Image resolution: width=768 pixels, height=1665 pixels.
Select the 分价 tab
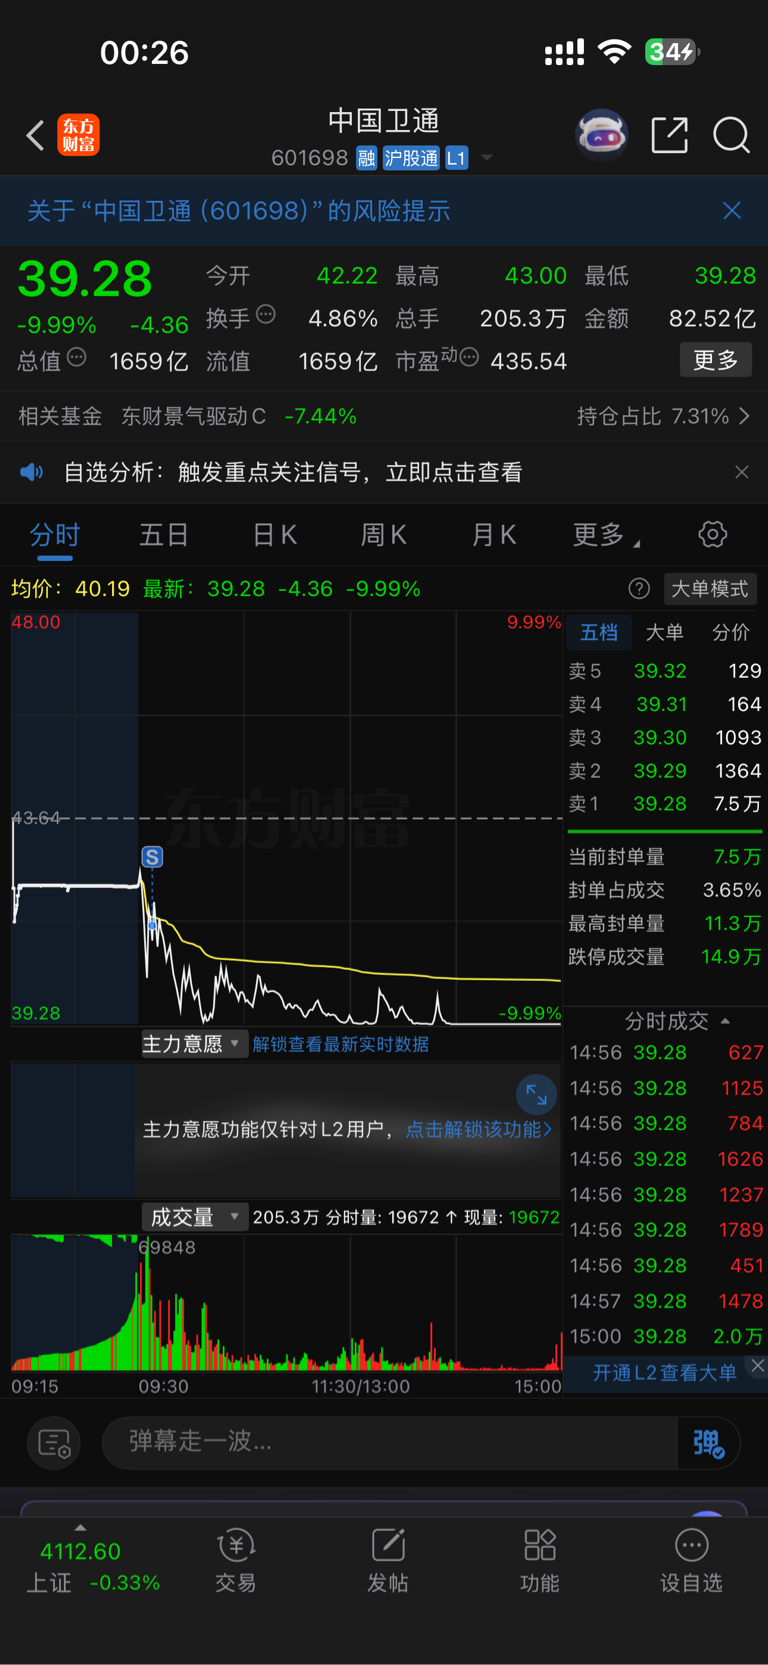pyautogui.click(x=731, y=632)
